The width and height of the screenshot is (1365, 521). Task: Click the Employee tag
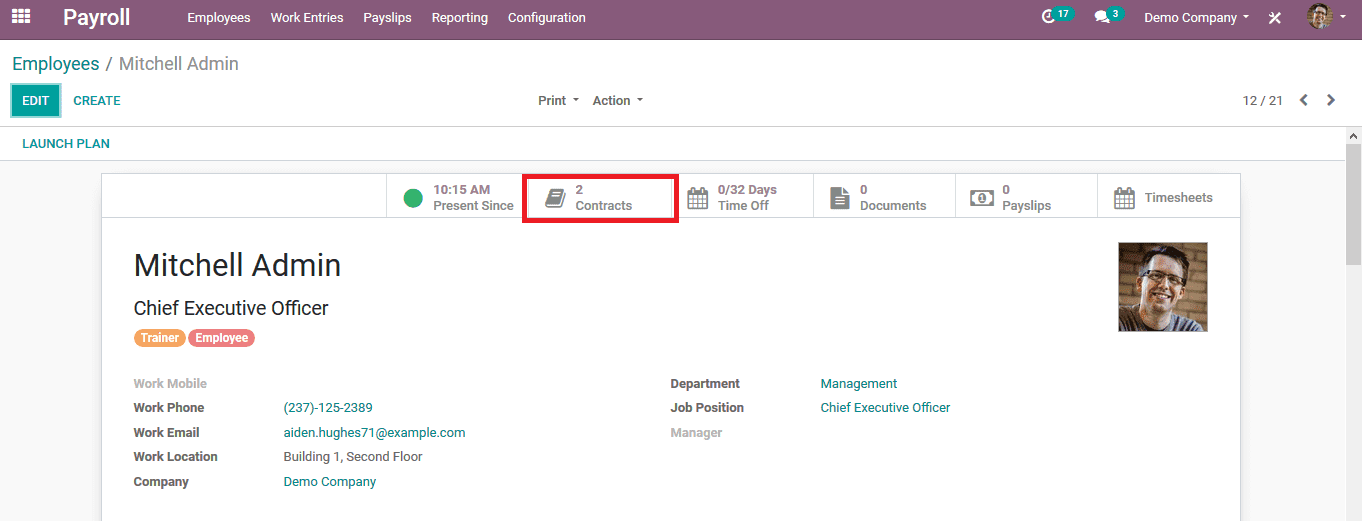pyautogui.click(x=222, y=338)
